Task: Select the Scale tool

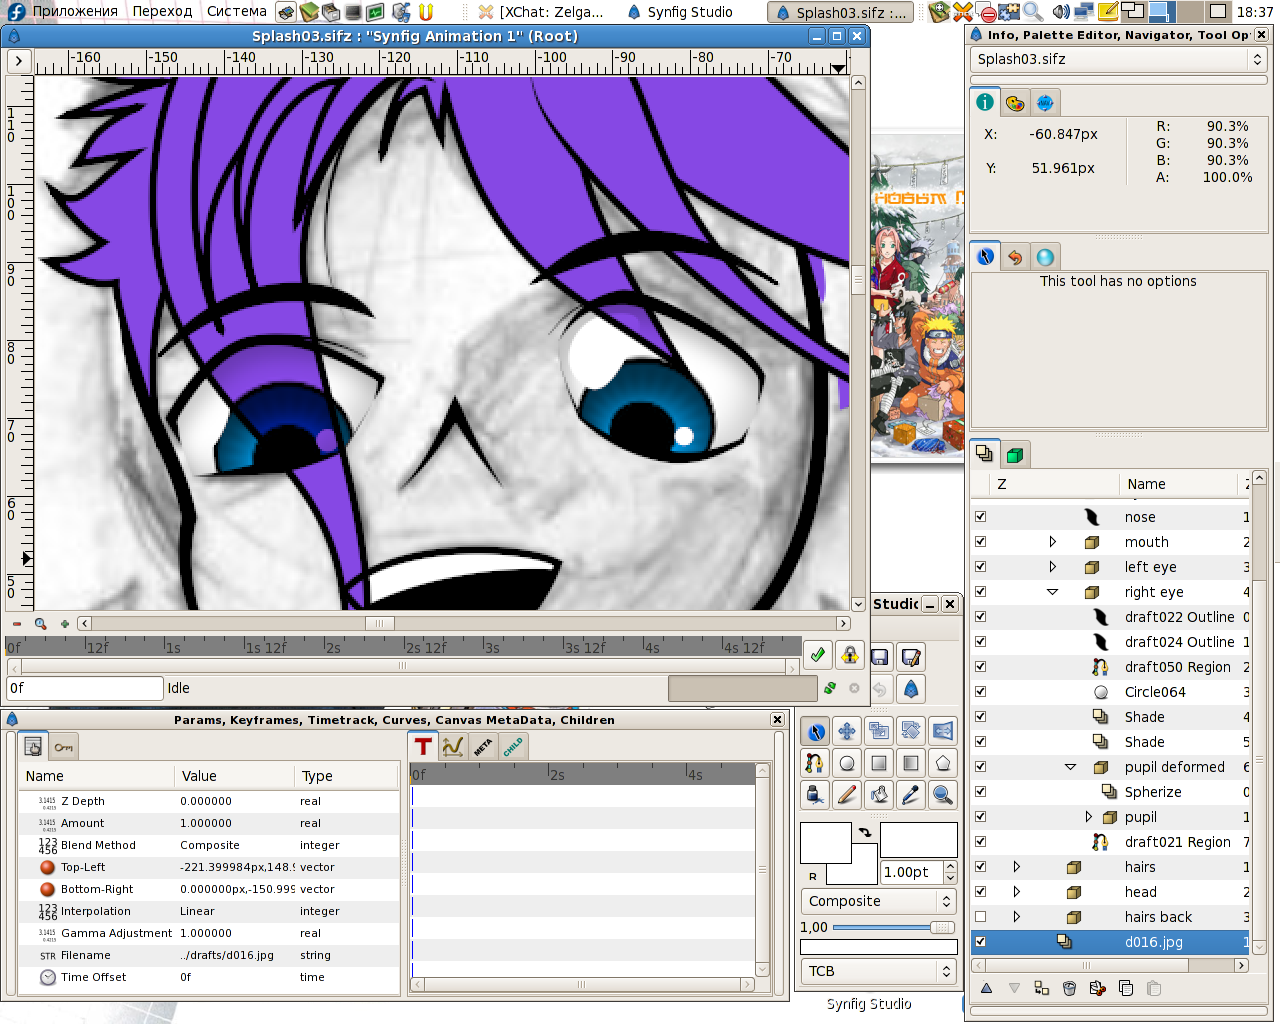Action: [879, 731]
